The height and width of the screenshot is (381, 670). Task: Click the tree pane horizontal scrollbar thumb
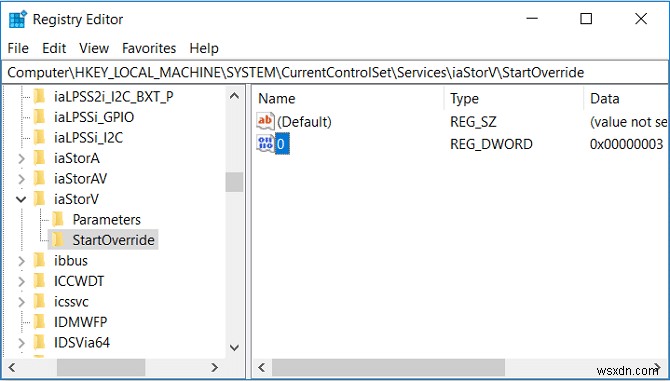tap(101, 367)
